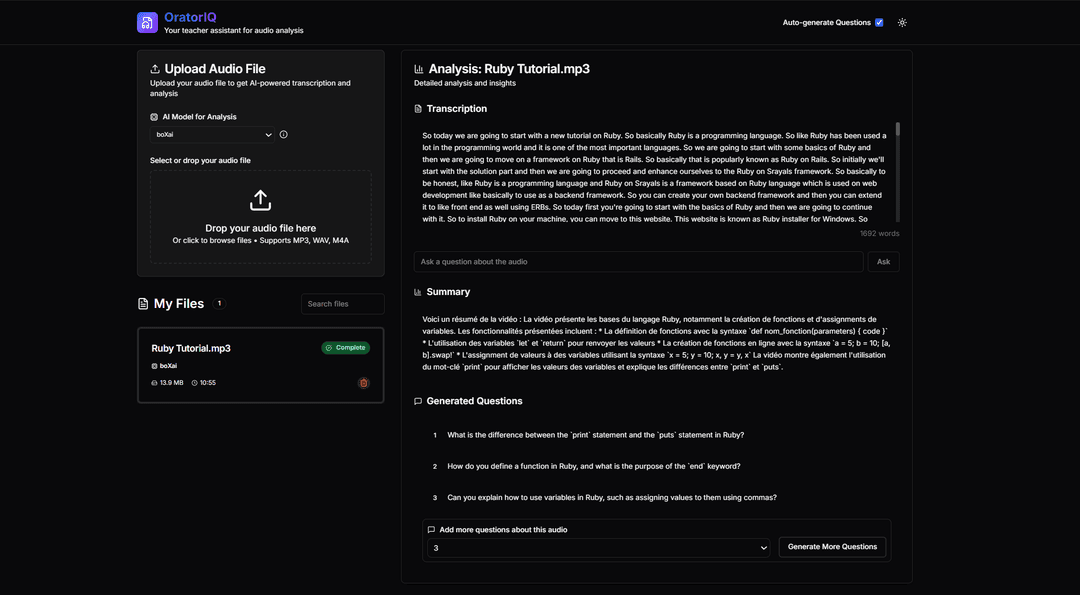The height and width of the screenshot is (595, 1080).
Task: Click the upload arrow icon in the drop zone
Action: click(x=260, y=200)
